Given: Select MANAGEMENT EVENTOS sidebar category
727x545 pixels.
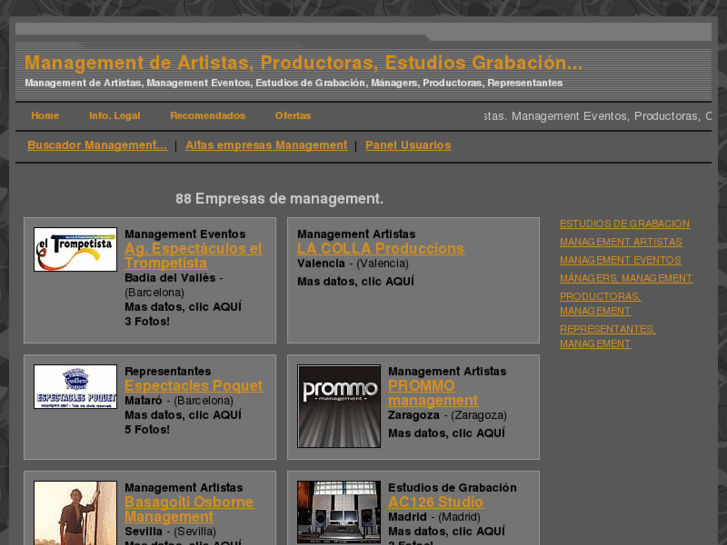Looking at the screenshot, I should point(620,260).
